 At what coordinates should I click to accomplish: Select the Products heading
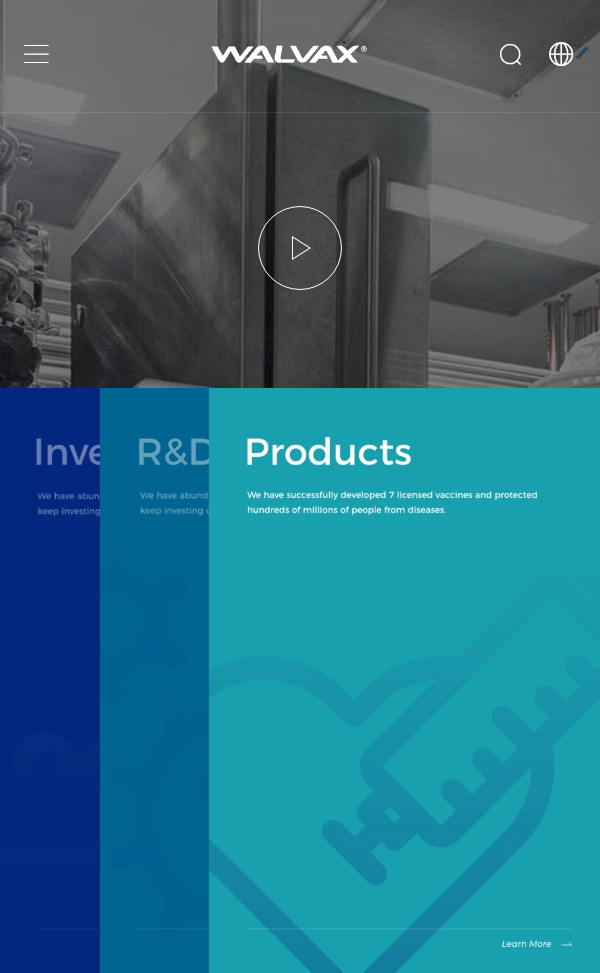(x=328, y=452)
